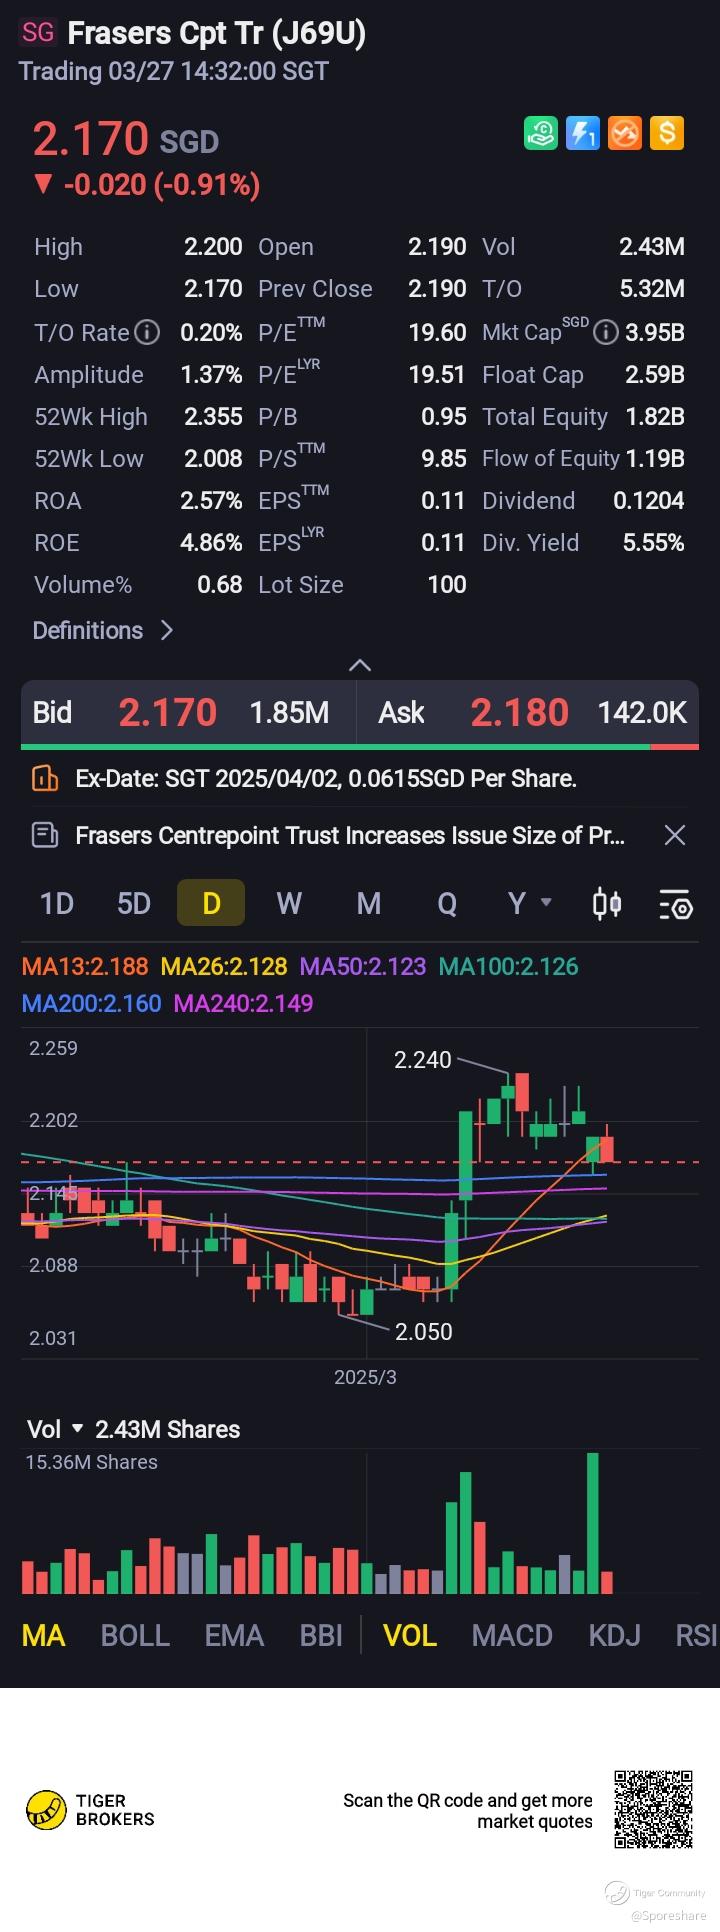Toggle the EMA overlay indicator
The image size is (720, 1932).
click(x=234, y=1635)
